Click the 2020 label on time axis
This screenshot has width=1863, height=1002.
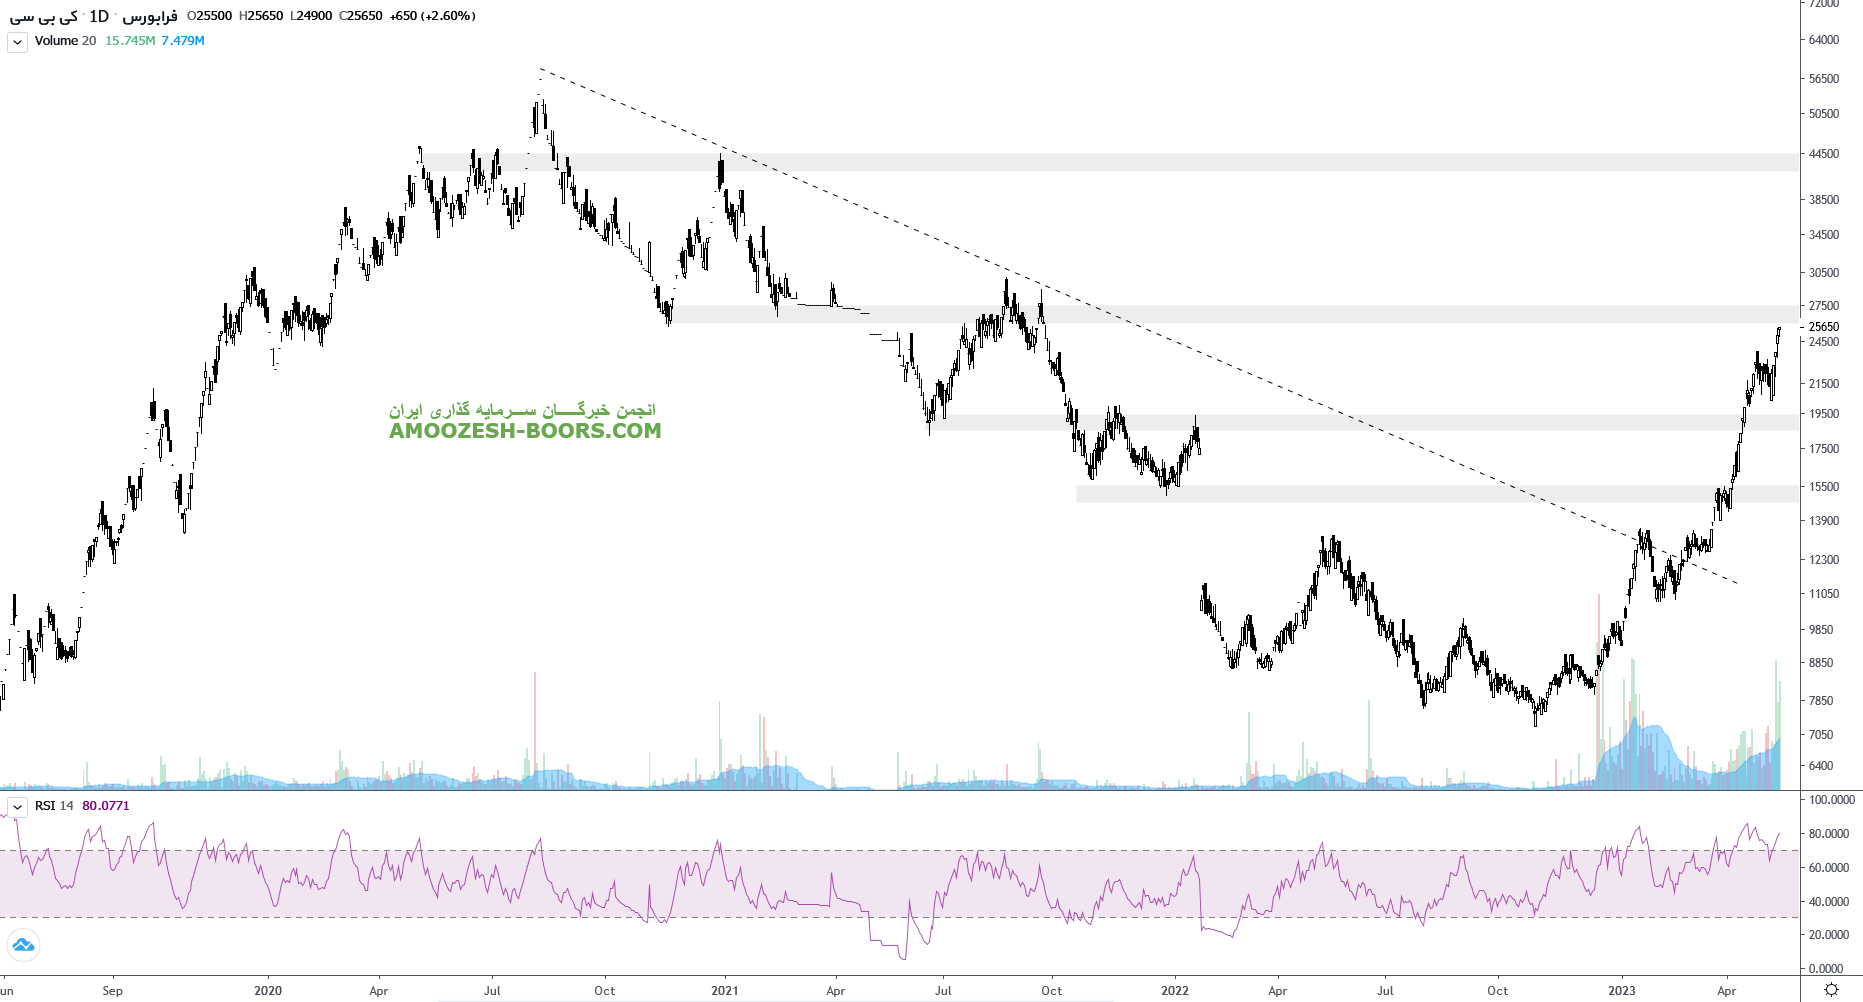click(268, 991)
